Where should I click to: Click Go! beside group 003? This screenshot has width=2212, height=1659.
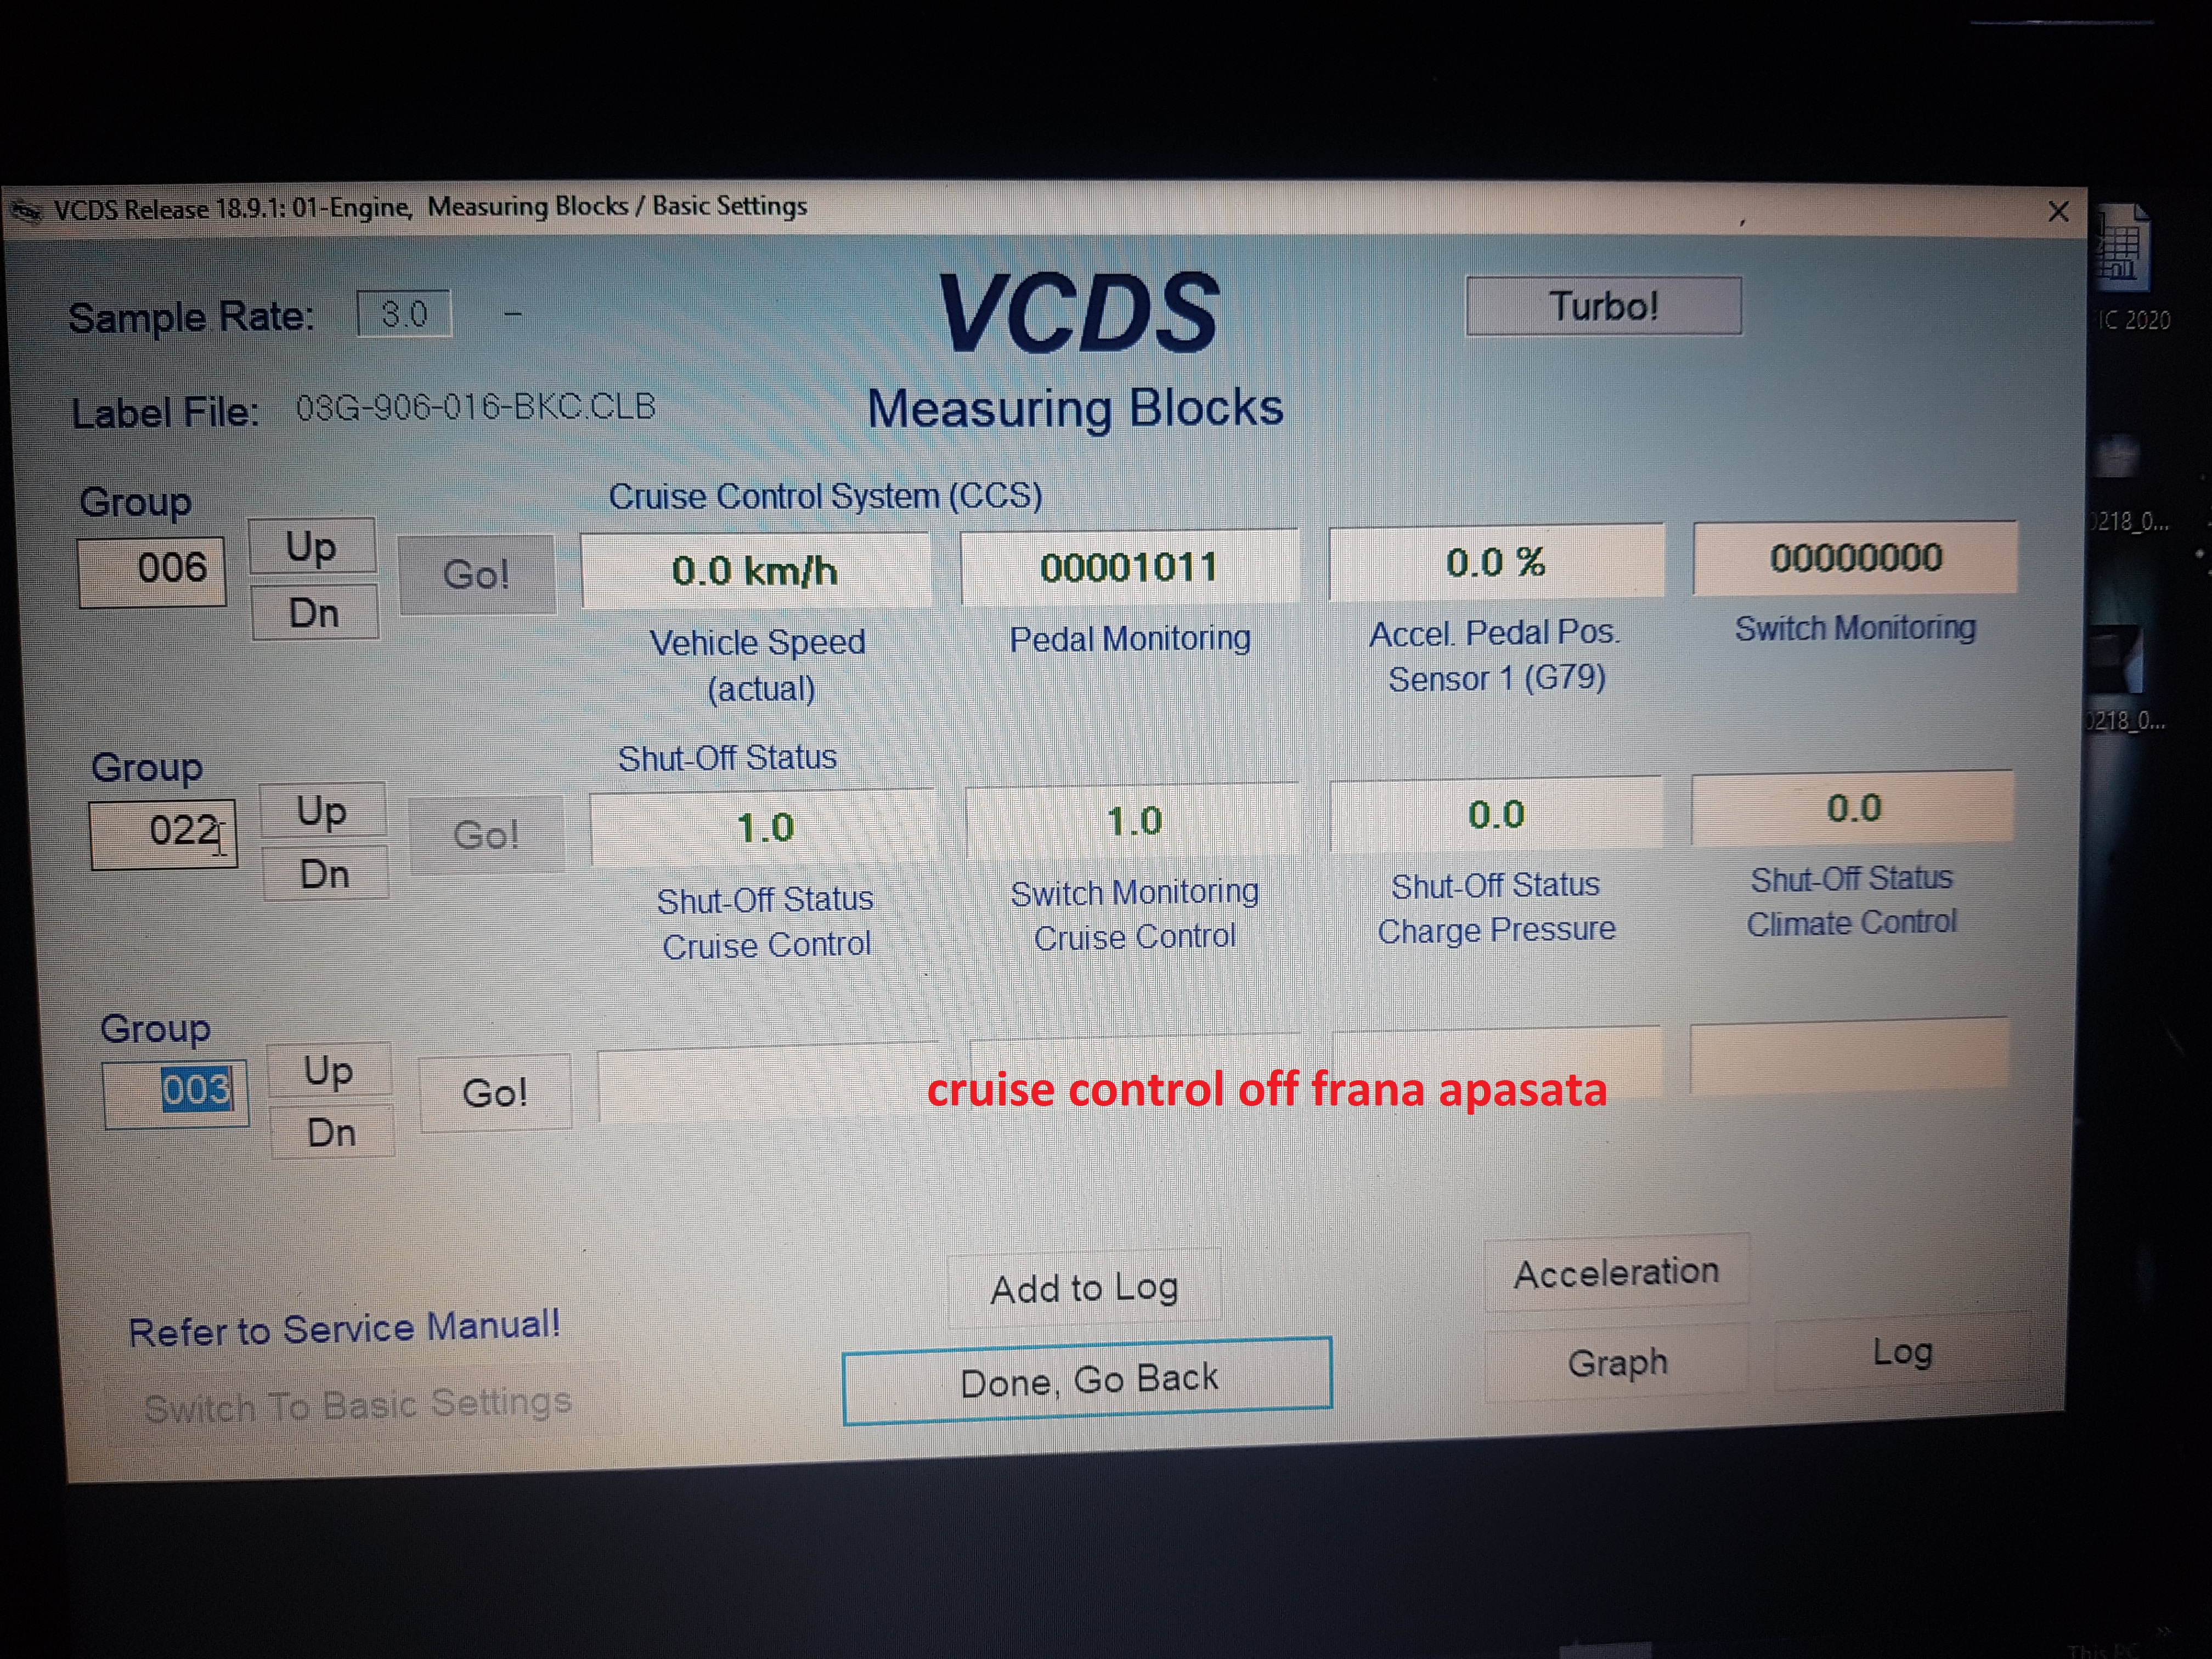point(495,1092)
